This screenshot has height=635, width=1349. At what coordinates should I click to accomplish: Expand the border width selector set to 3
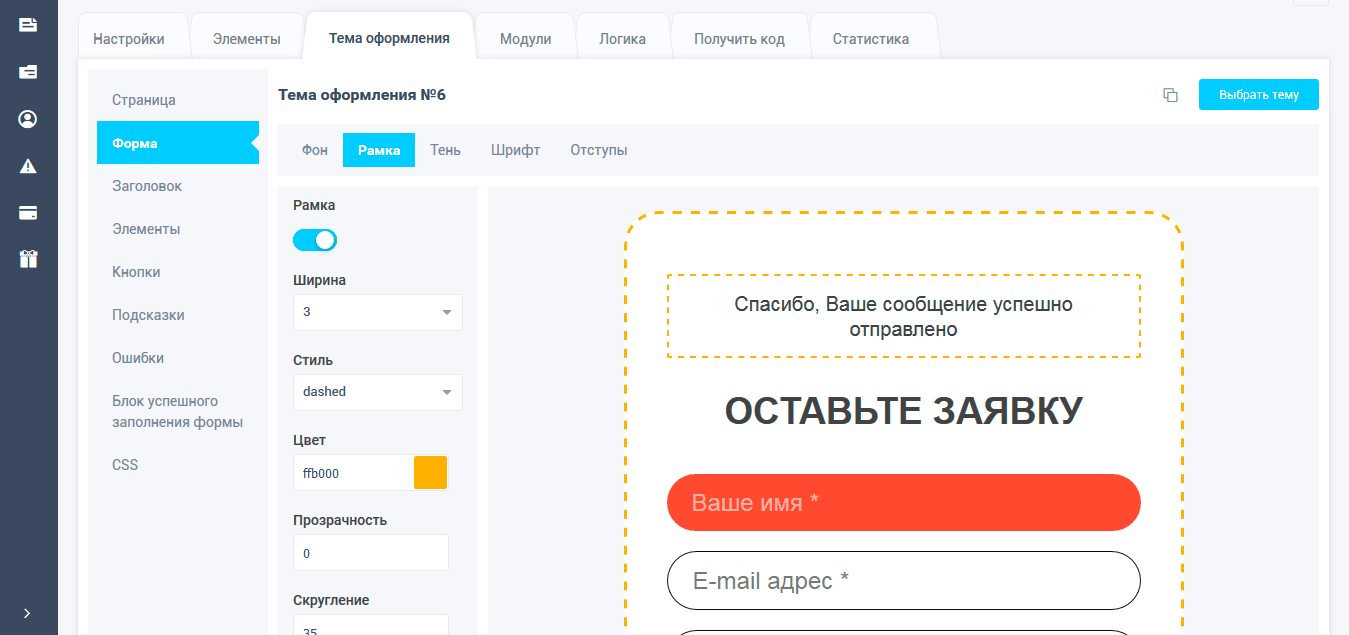[x=377, y=312]
